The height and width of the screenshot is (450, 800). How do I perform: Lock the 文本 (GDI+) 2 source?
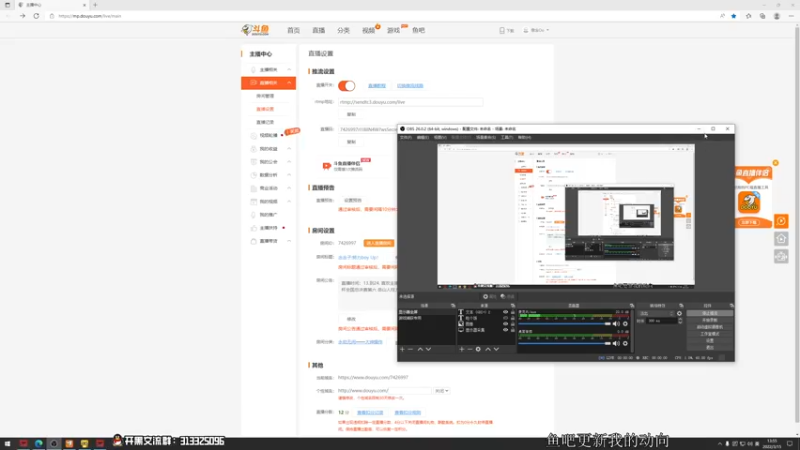(x=513, y=312)
